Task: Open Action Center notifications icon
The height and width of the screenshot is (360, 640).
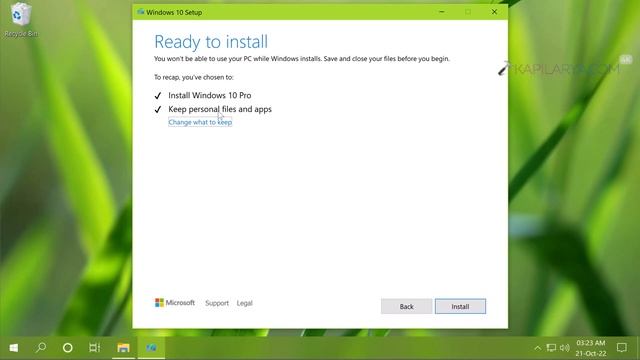Action: click(x=622, y=348)
